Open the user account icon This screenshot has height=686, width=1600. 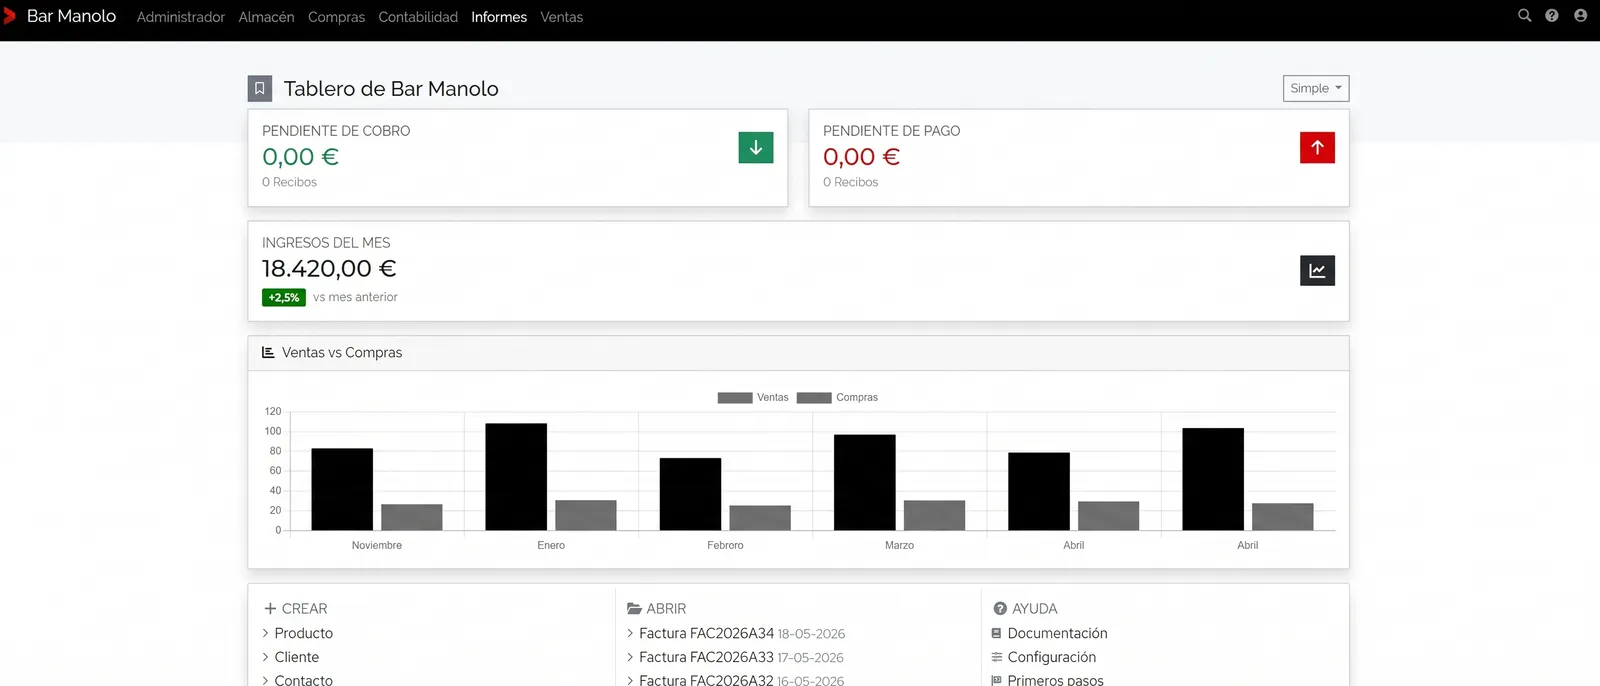[1580, 16]
